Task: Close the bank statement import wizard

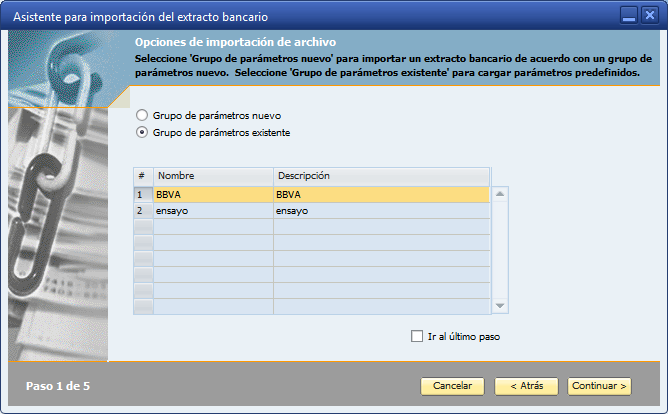Action: (x=650, y=16)
